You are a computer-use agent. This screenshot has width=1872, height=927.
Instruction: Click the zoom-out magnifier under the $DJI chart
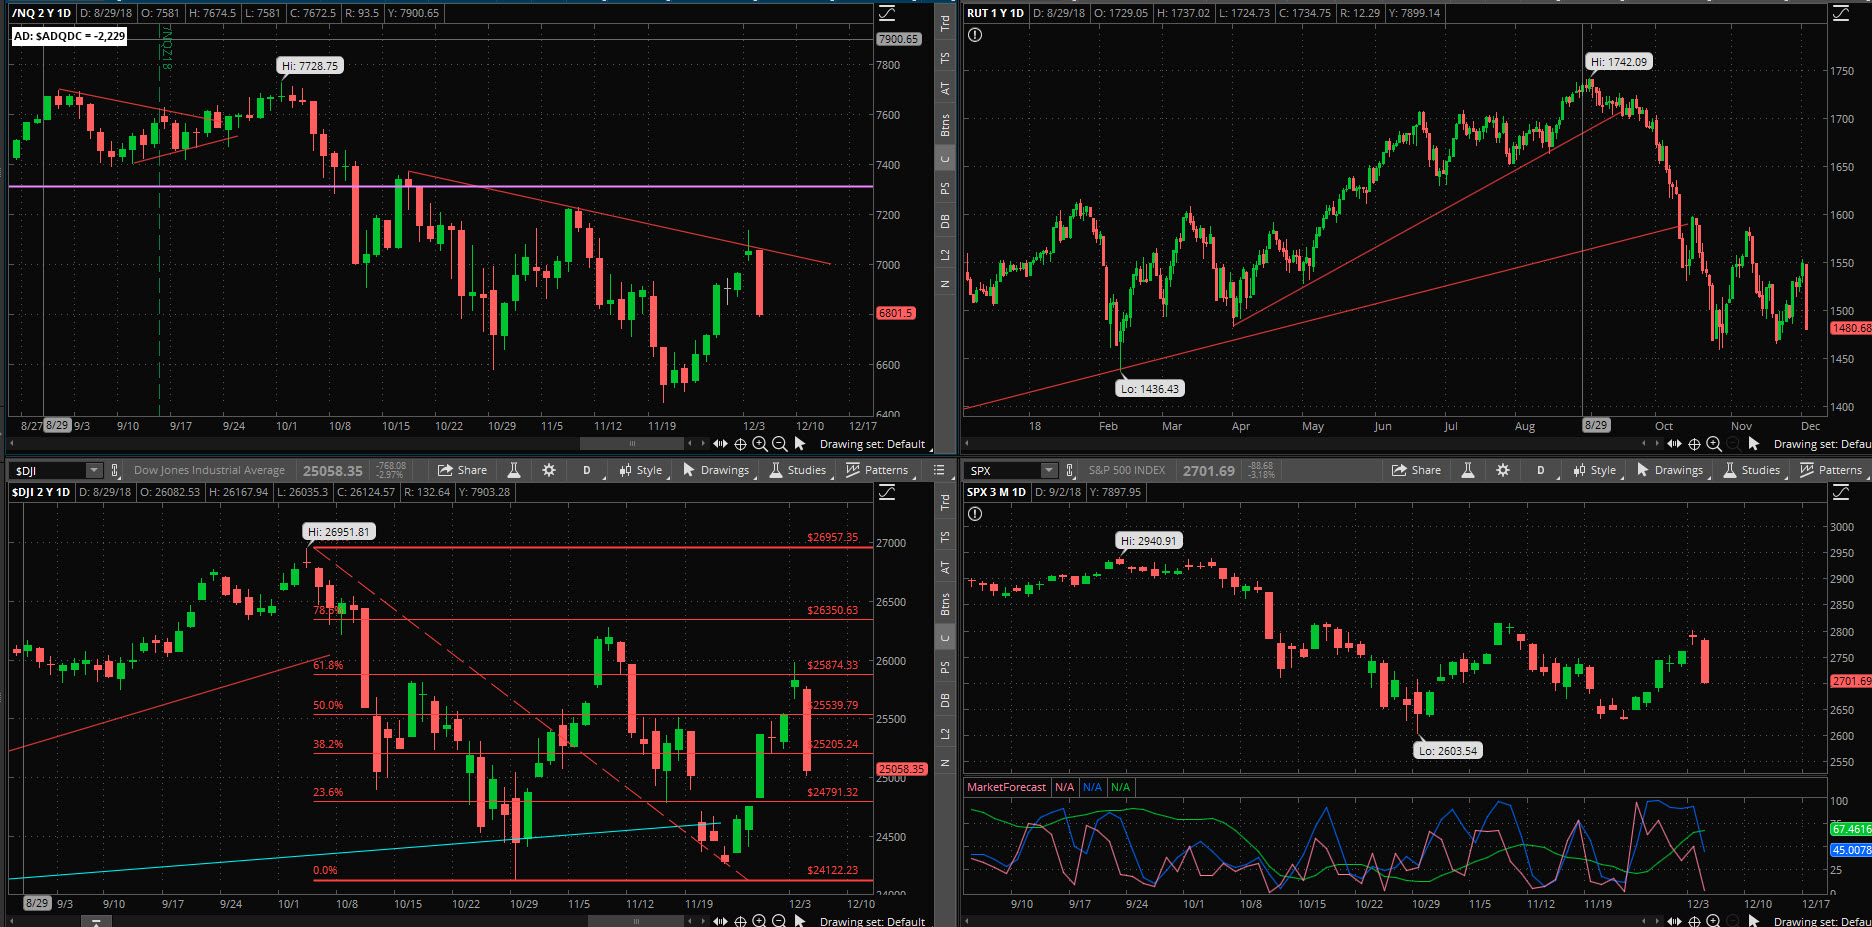(779, 921)
